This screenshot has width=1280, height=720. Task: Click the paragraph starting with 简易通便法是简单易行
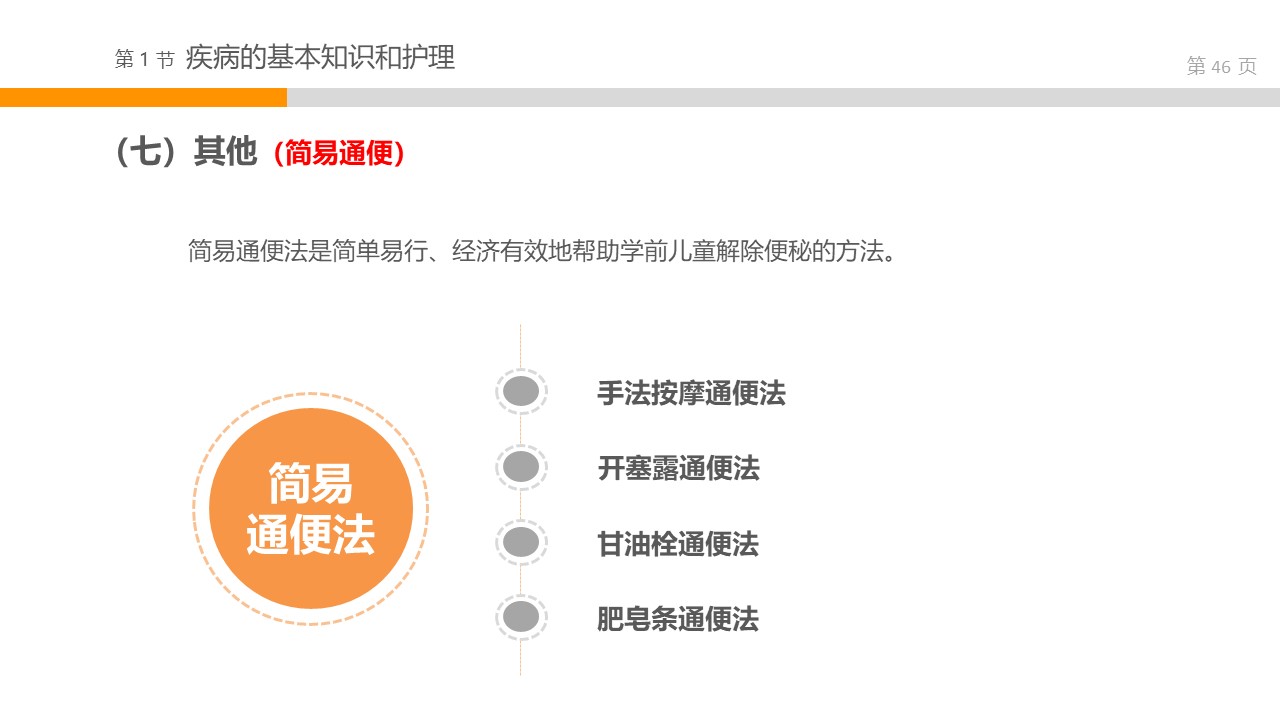point(541,251)
